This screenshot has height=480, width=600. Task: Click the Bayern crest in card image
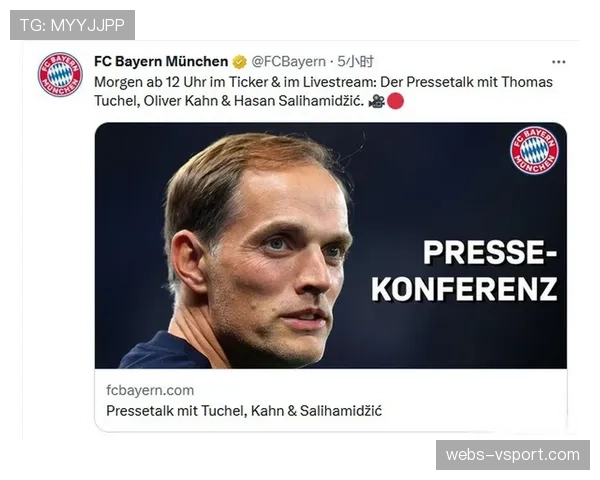pos(534,150)
